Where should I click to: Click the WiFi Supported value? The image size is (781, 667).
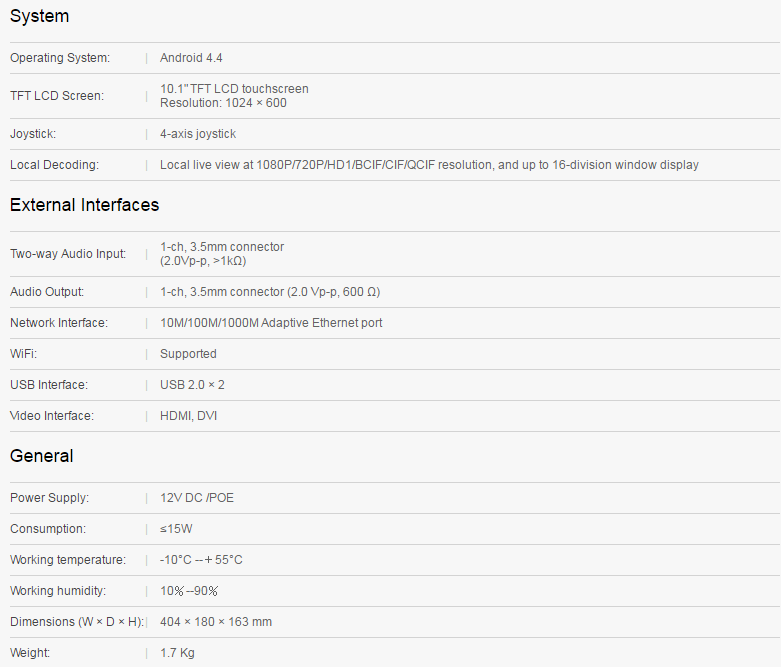[x=188, y=354]
